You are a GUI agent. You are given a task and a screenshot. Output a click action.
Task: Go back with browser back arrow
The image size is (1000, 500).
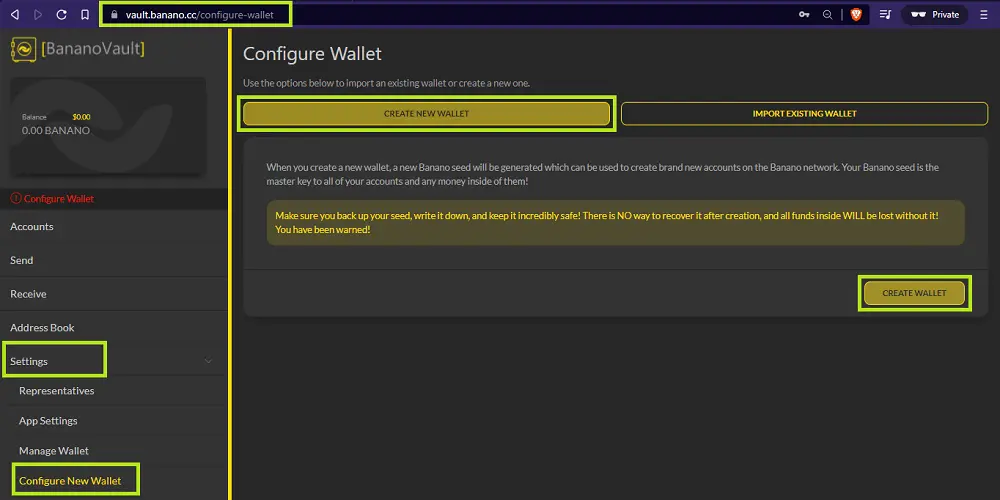15,15
